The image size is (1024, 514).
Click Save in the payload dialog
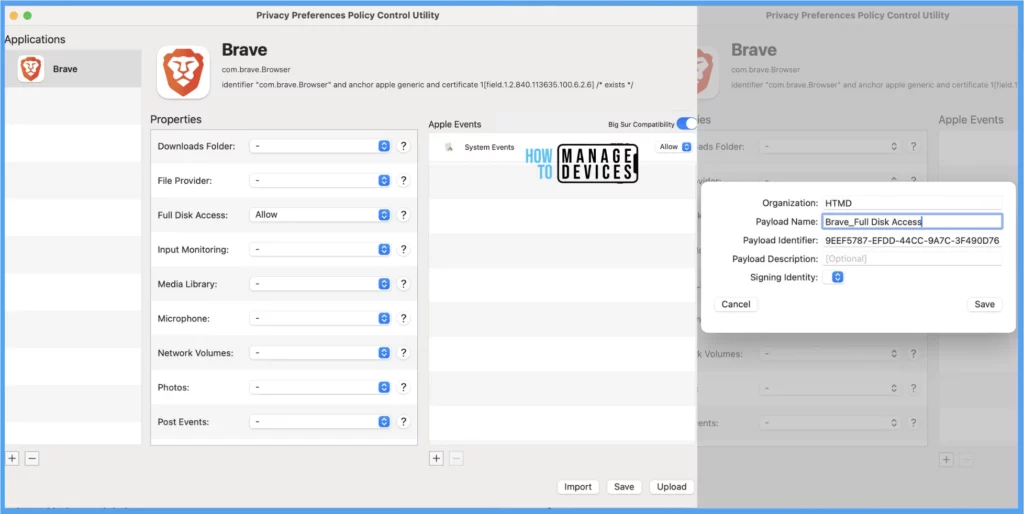coord(984,304)
